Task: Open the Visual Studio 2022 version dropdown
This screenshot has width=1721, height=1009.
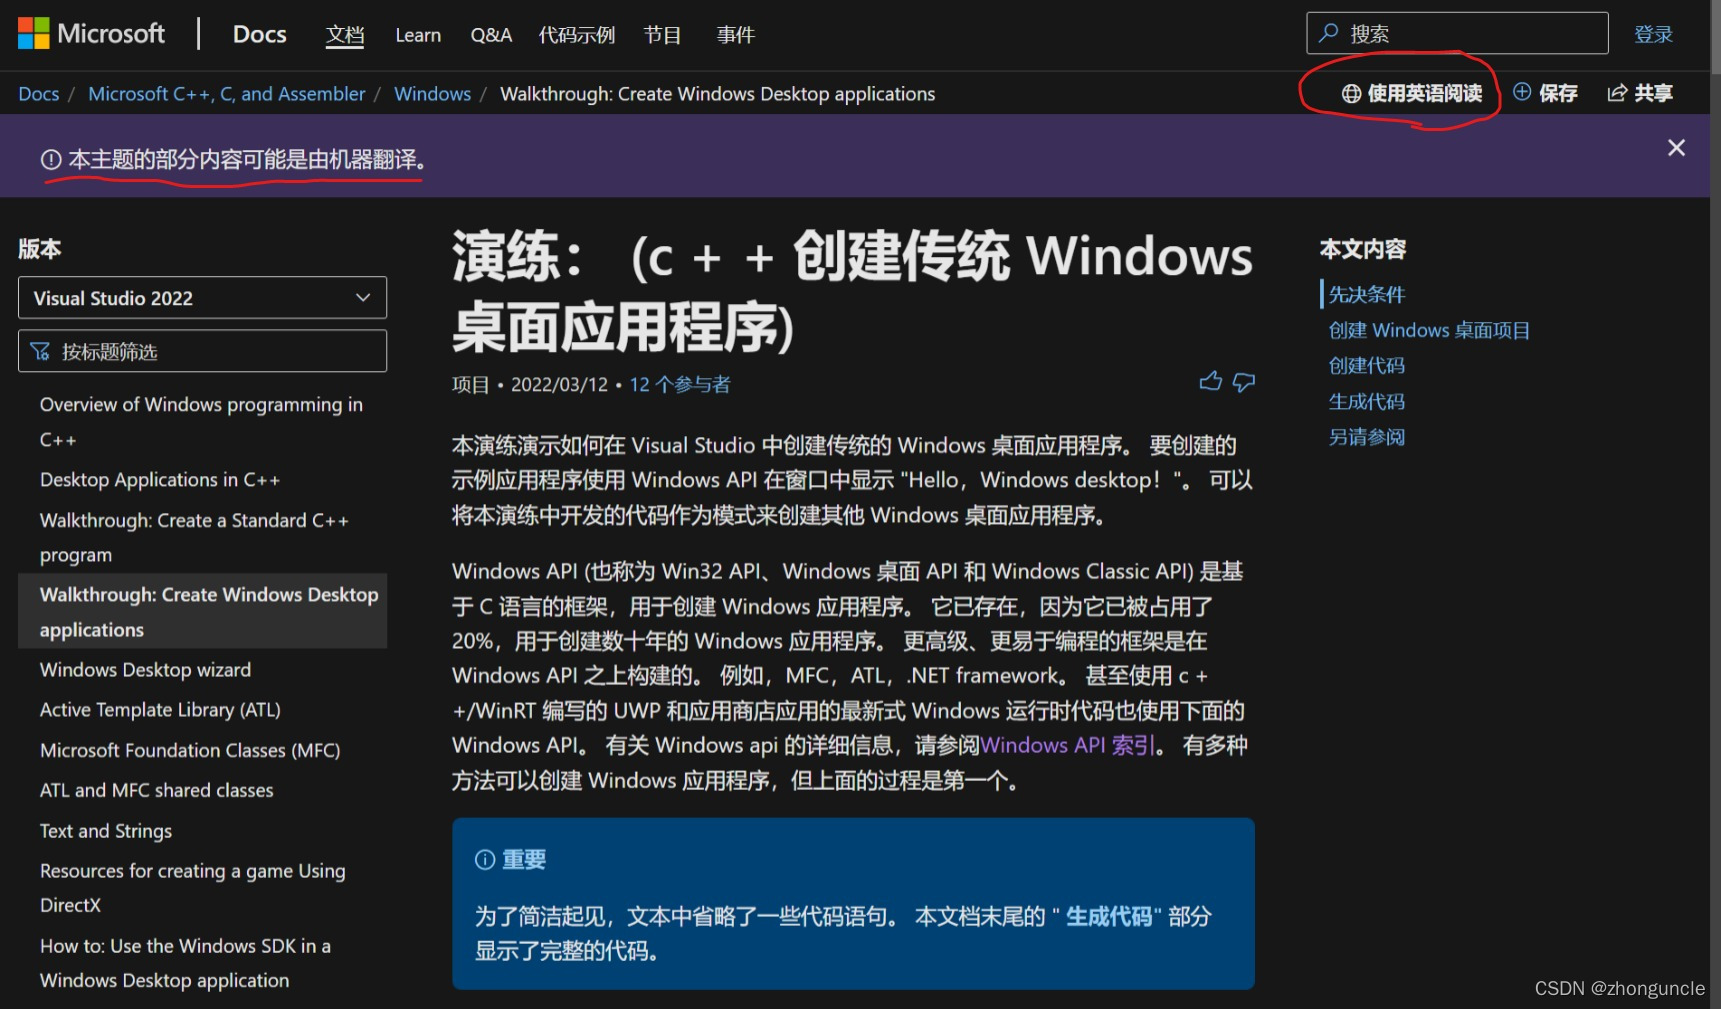Action: 202,298
